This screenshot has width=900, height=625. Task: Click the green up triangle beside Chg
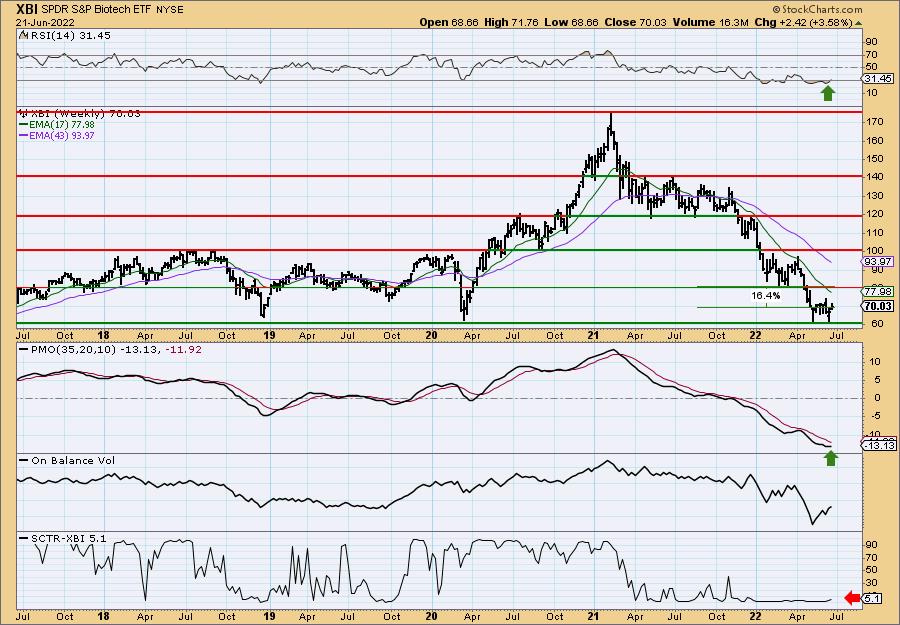(x=858, y=23)
